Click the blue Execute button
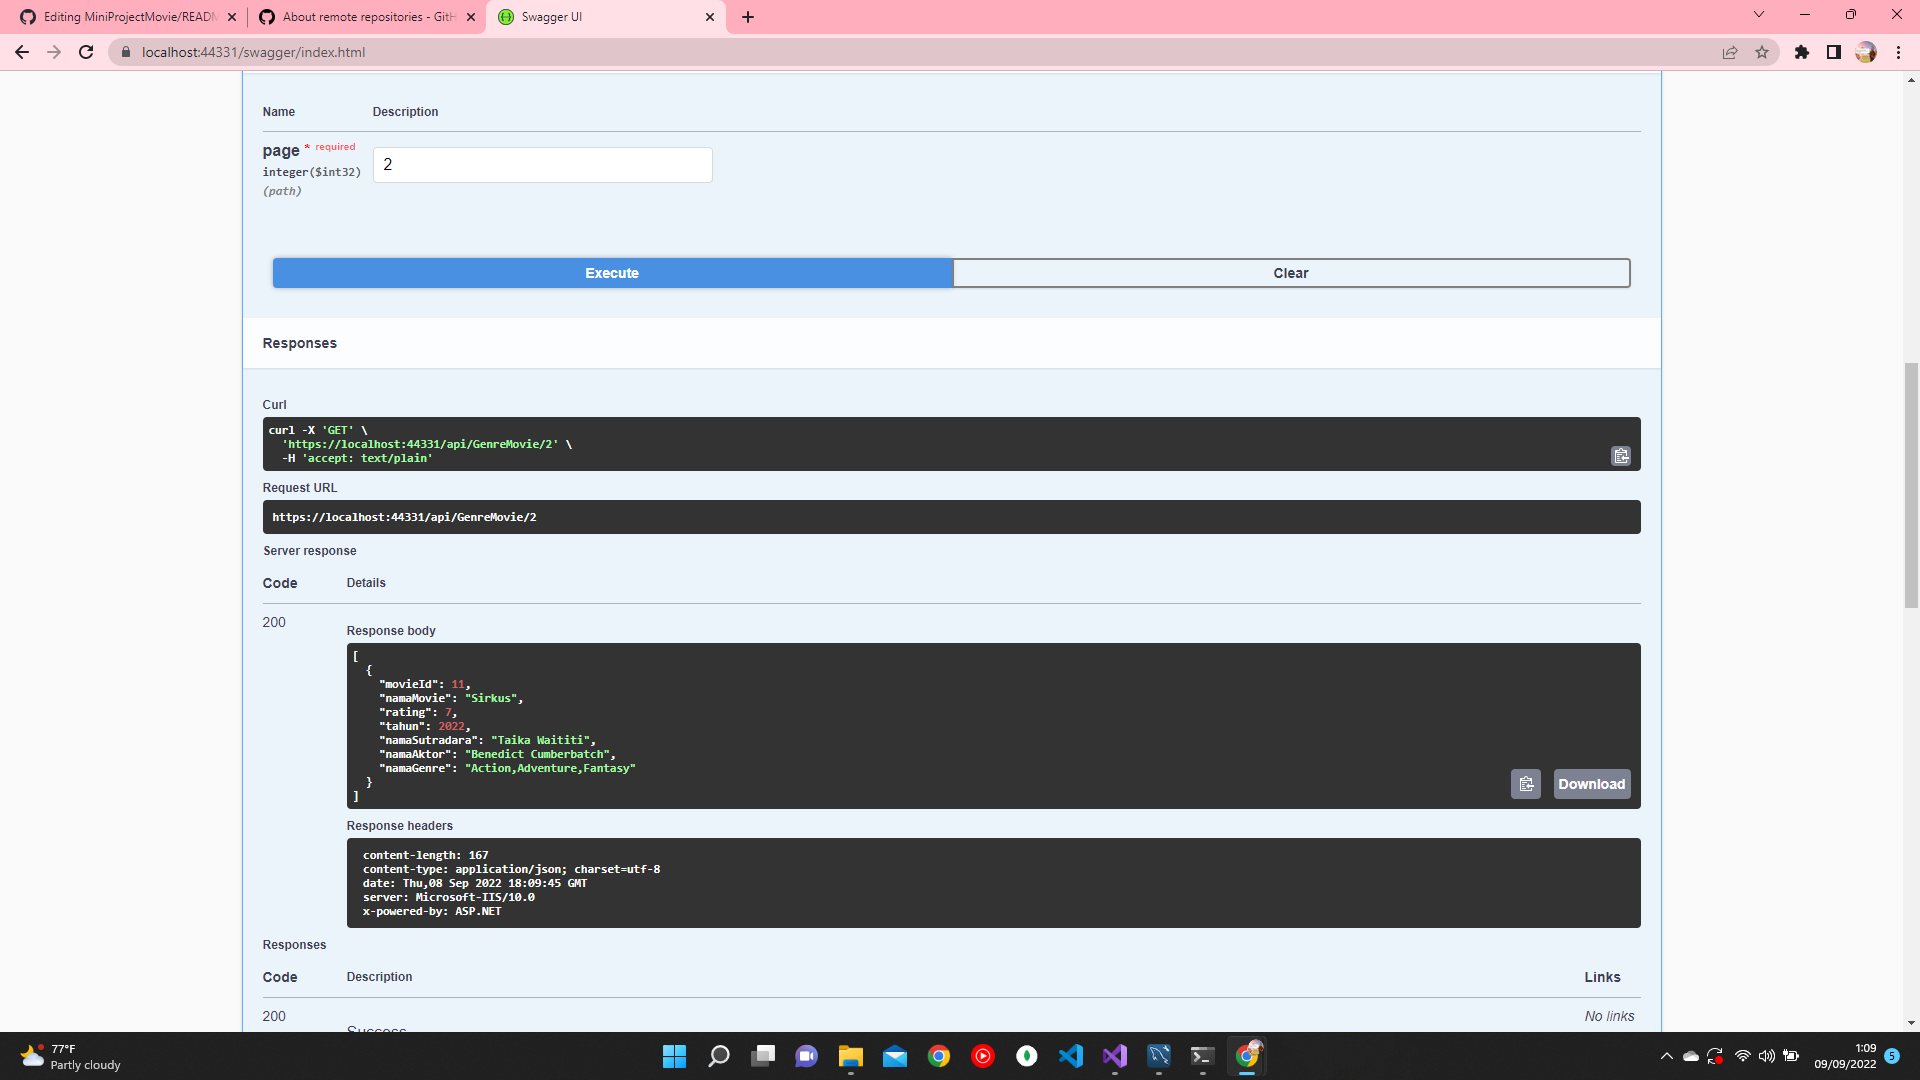Image resolution: width=1920 pixels, height=1080 pixels. (x=612, y=273)
